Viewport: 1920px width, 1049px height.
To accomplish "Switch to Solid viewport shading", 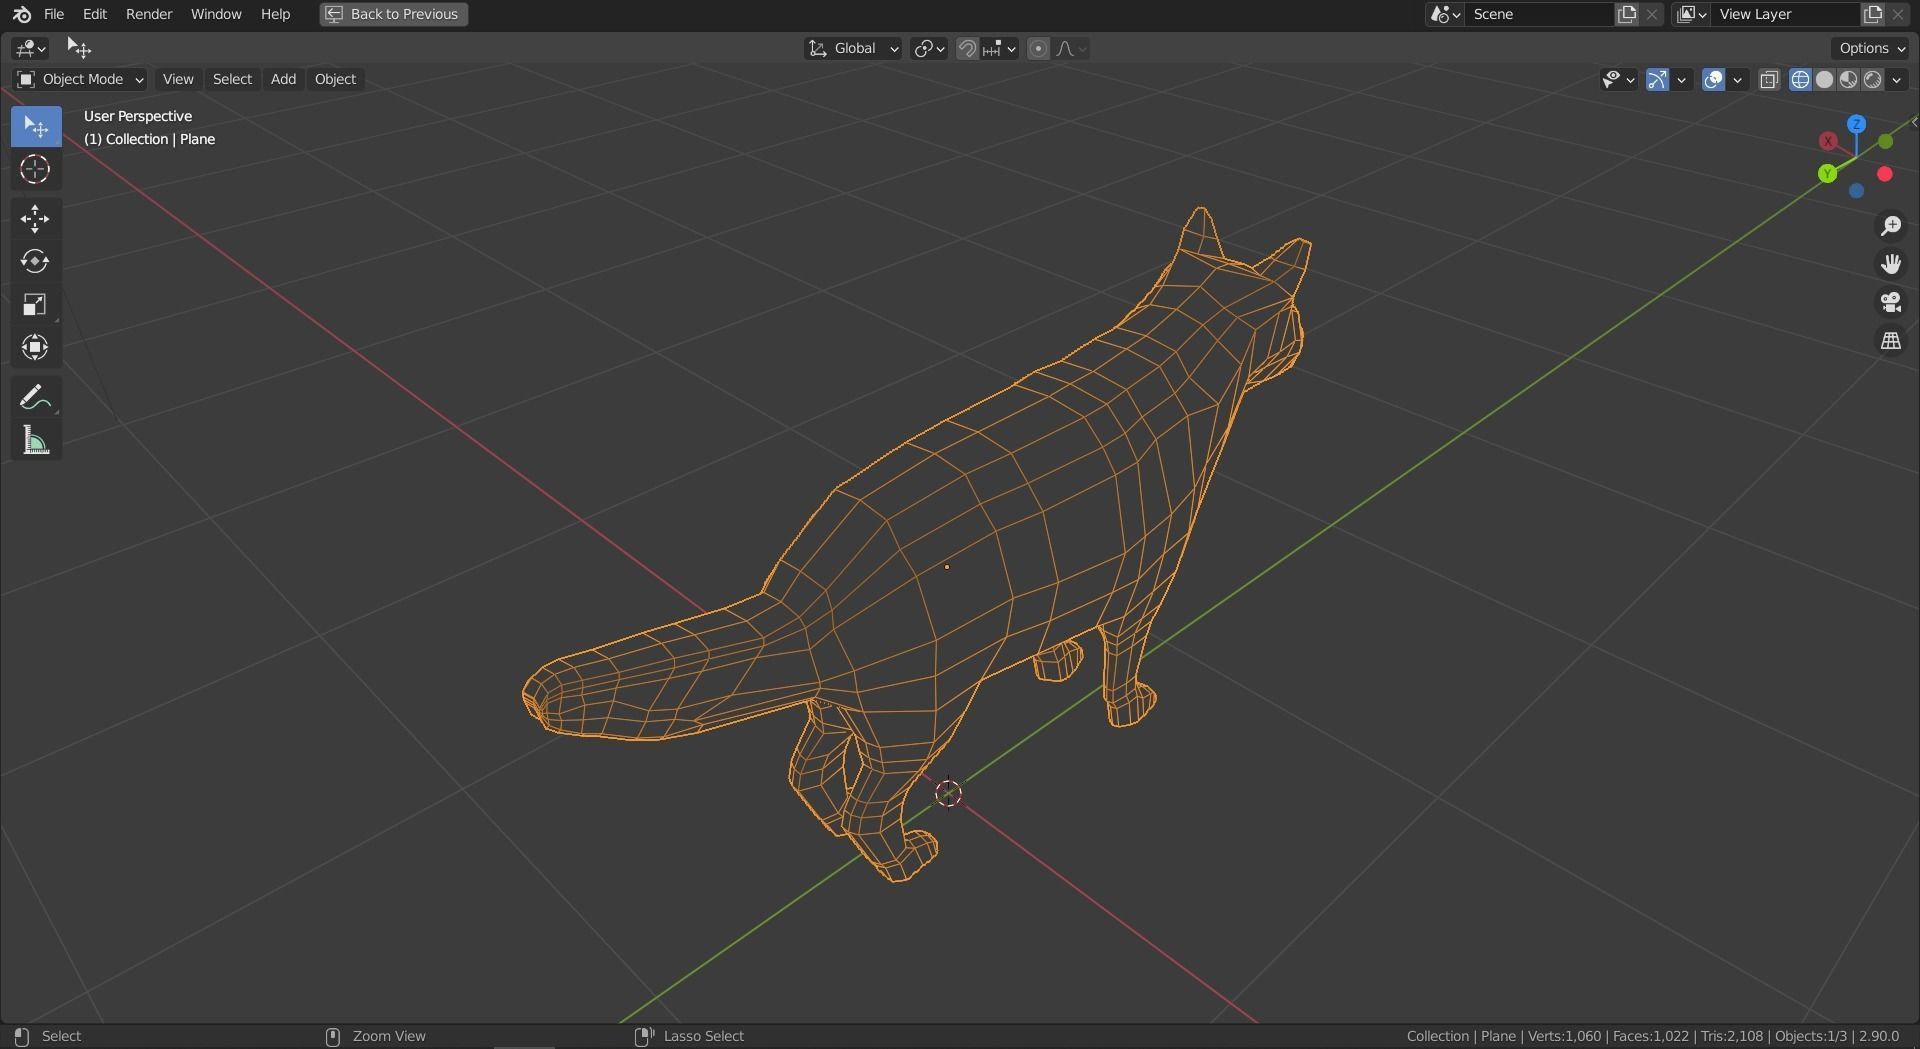I will (x=1824, y=80).
